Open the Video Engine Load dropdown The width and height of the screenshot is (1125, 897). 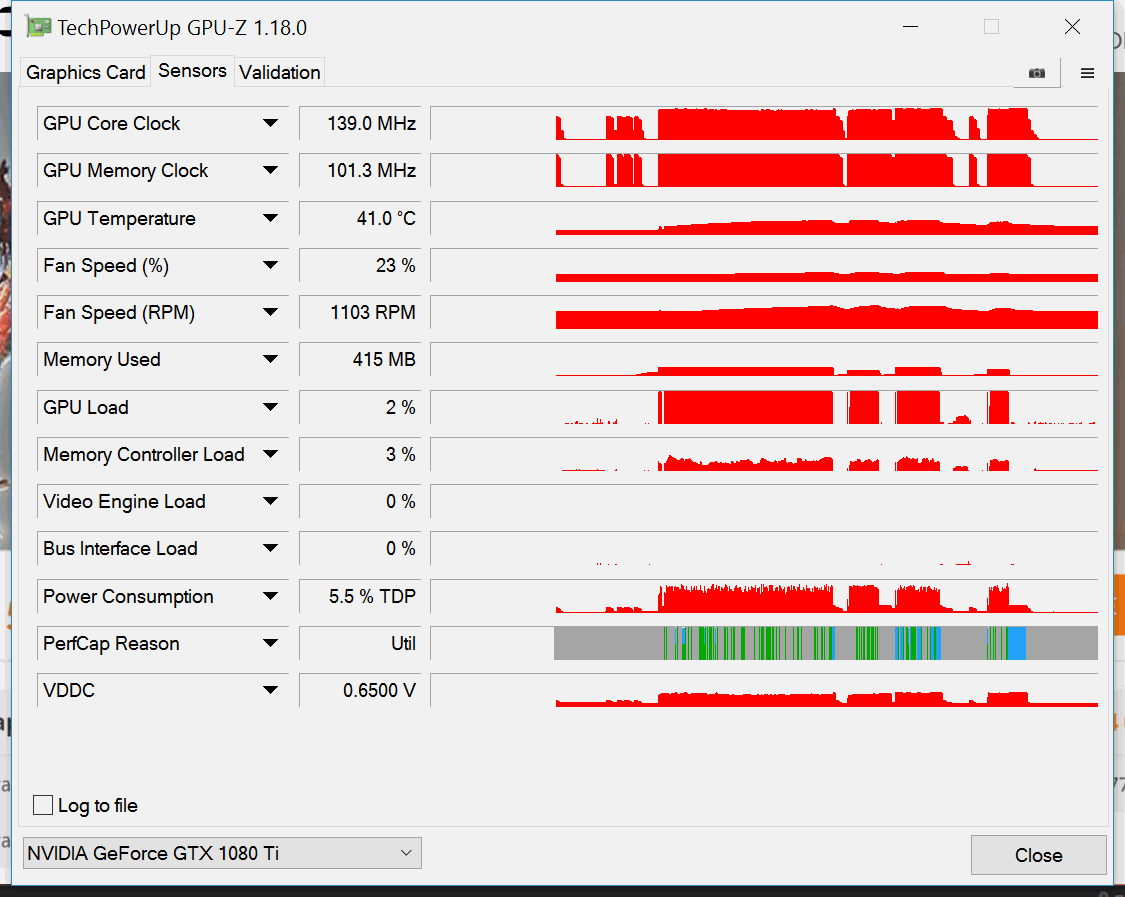[x=270, y=502]
